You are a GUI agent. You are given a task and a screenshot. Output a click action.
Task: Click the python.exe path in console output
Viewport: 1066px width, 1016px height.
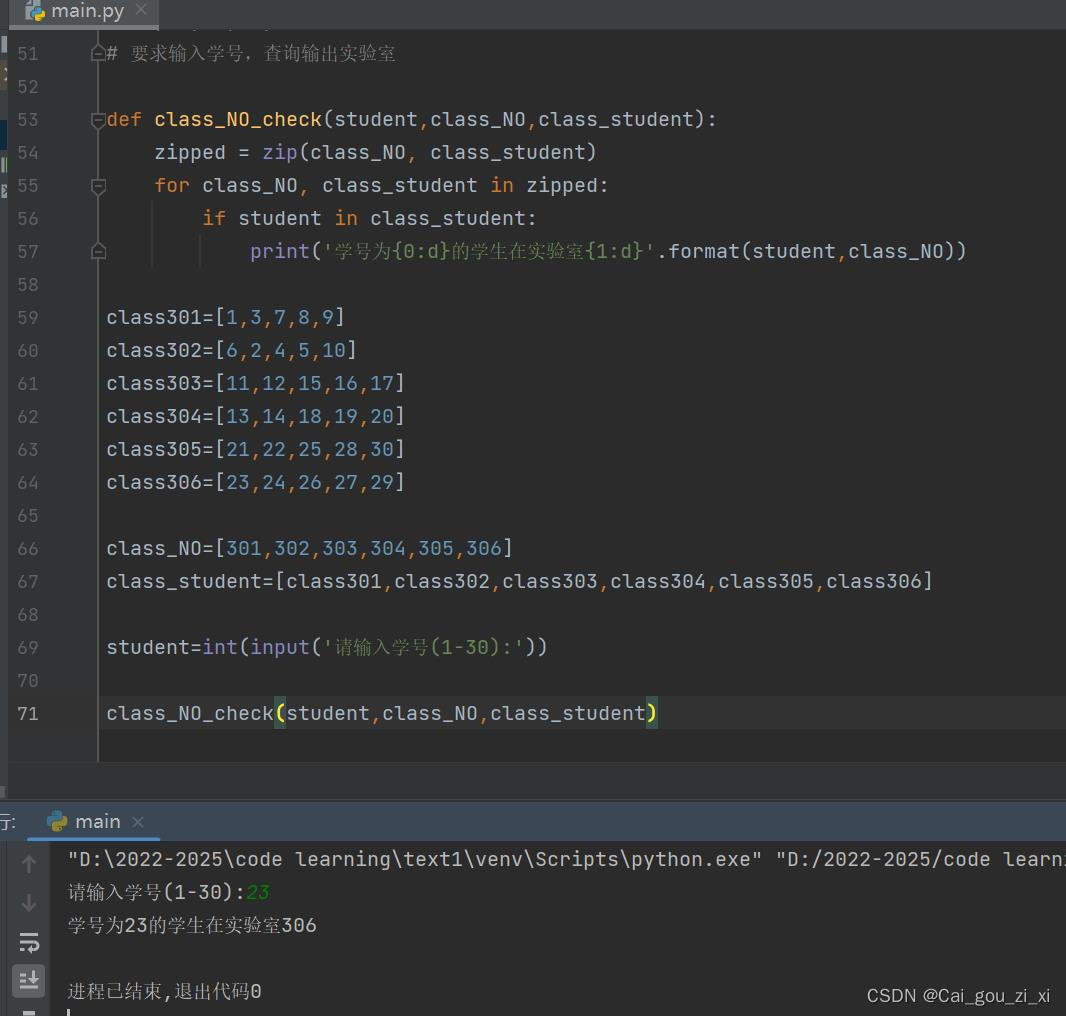[x=415, y=860]
